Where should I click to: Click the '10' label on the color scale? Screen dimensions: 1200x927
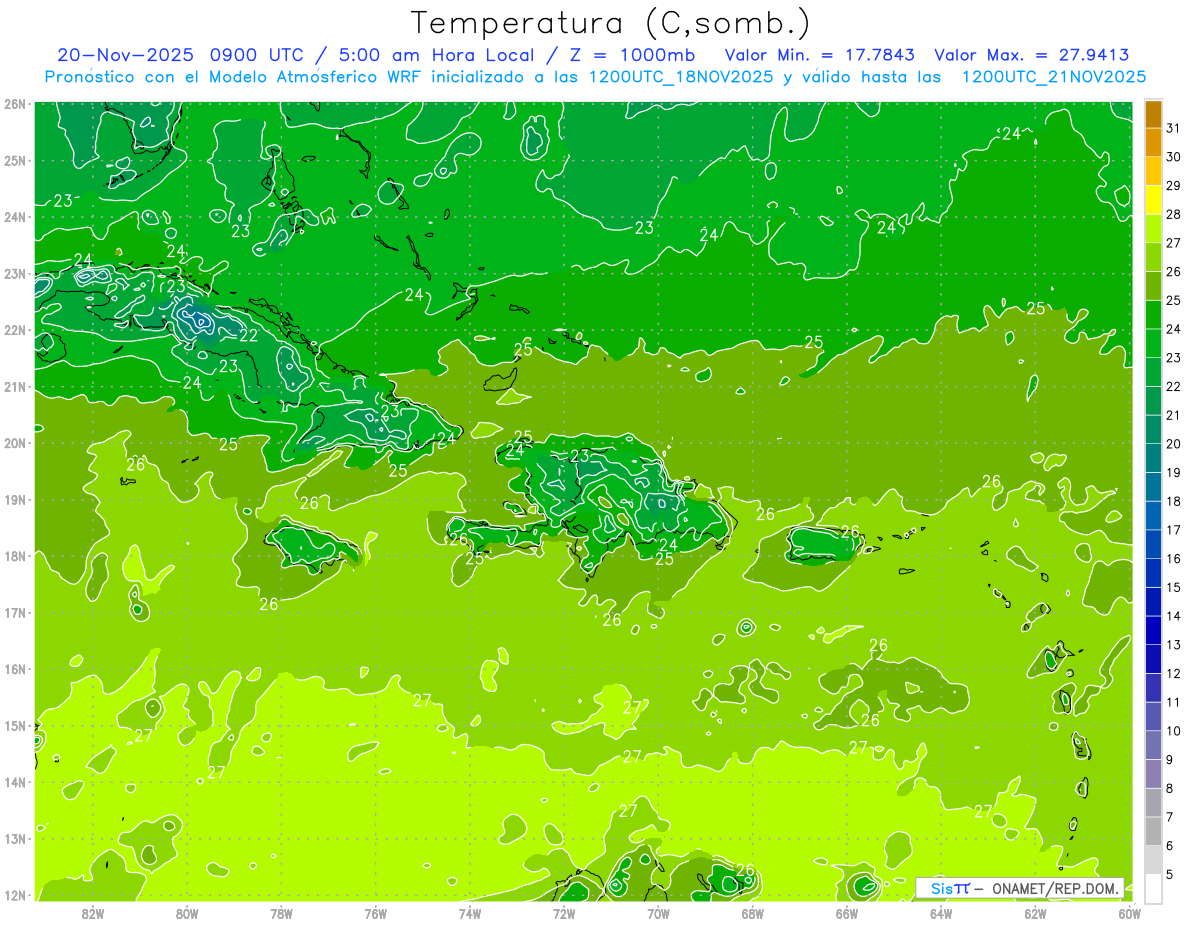[x=1174, y=731]
